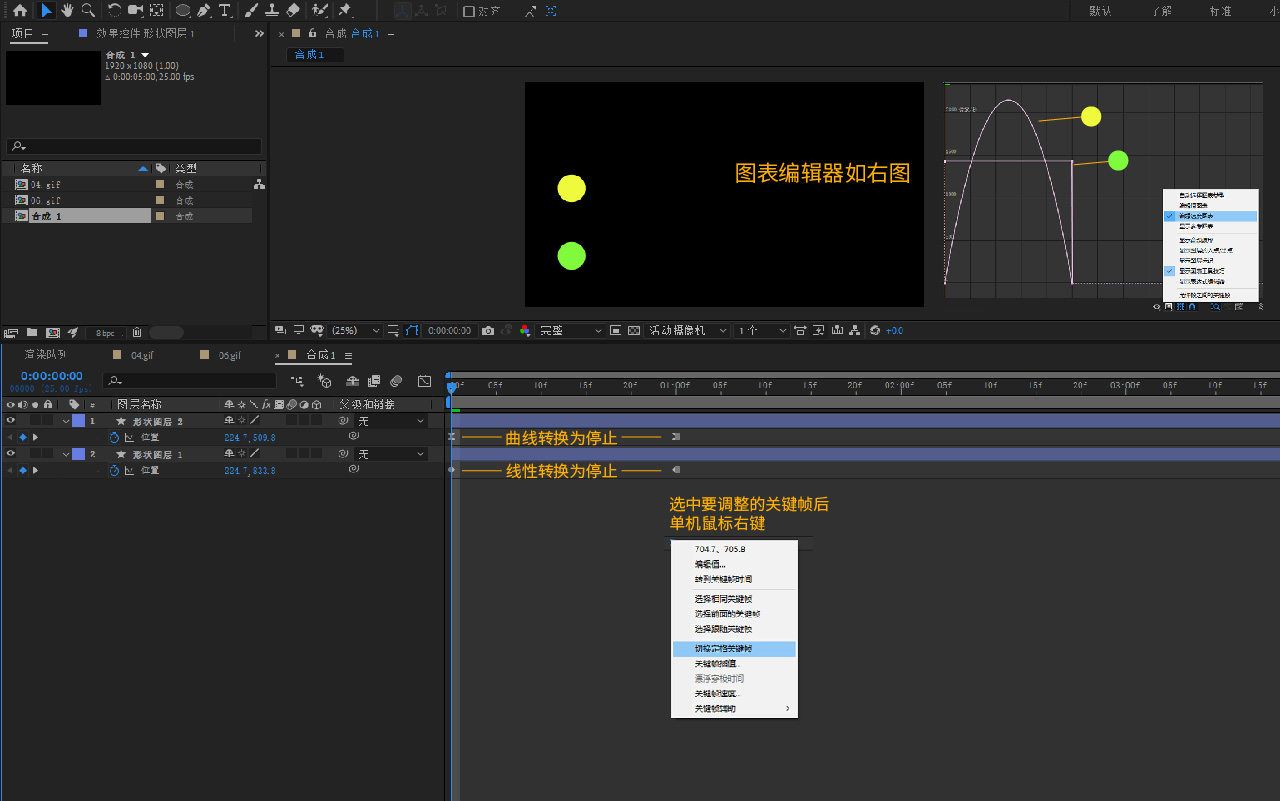Select the Puppet Pin tool
This screenshot has height=801, width=1280.
tap(345, 10)
